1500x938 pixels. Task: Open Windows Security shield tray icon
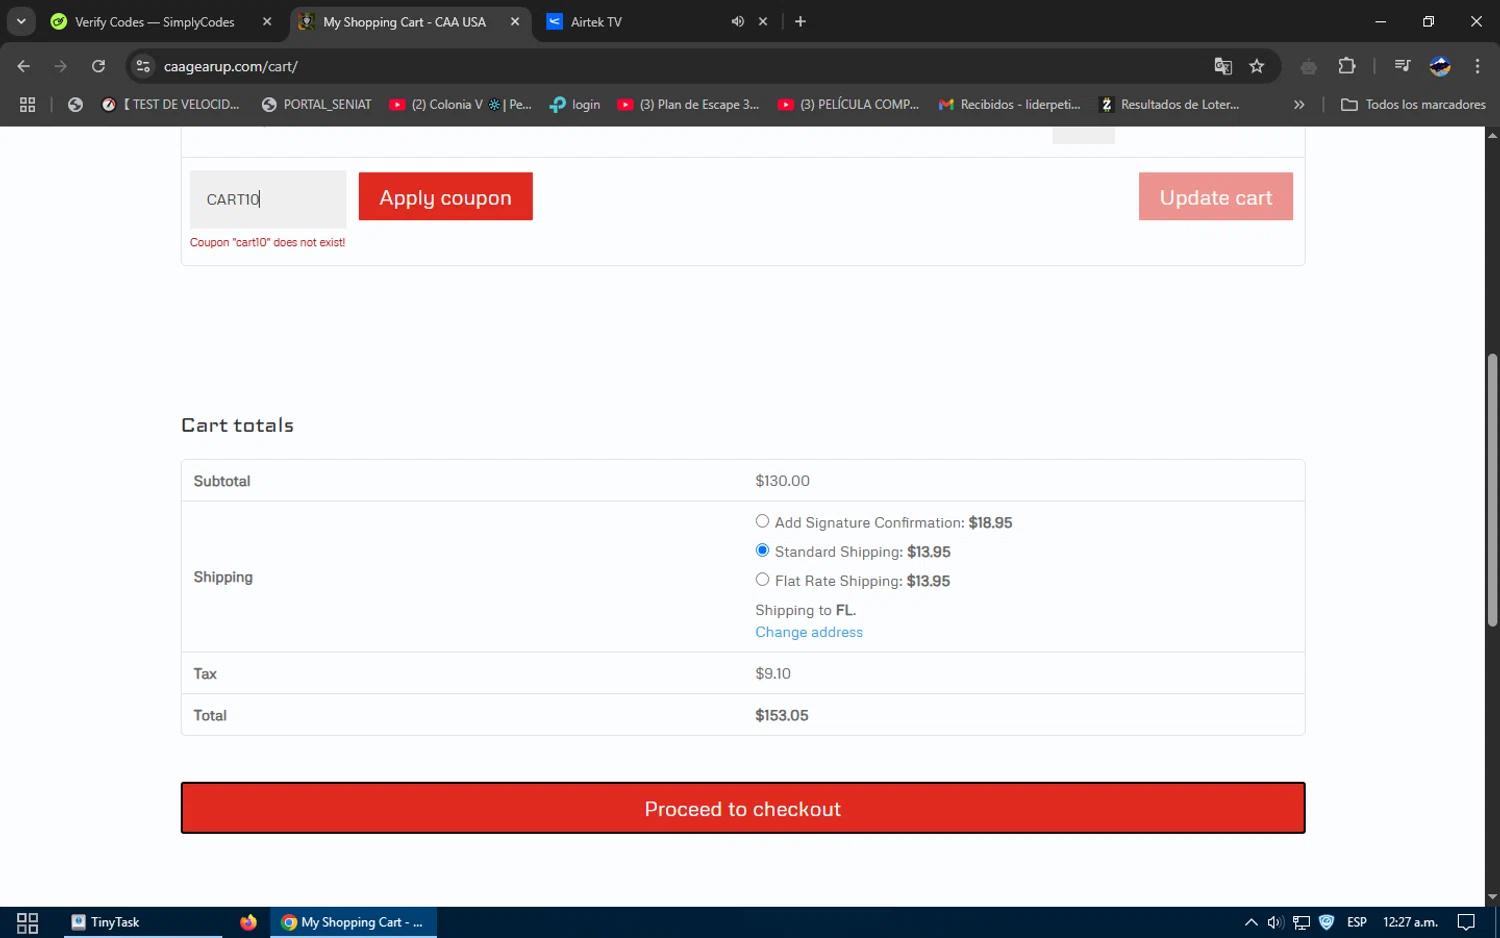1327,922
